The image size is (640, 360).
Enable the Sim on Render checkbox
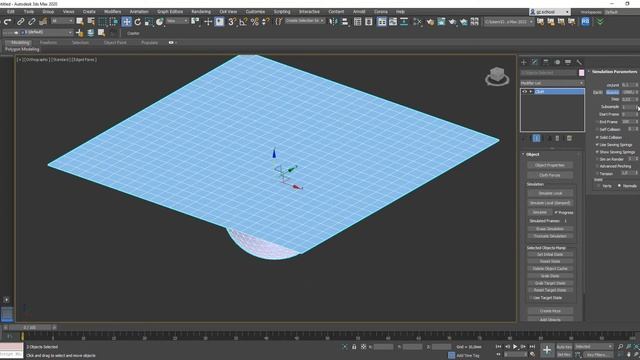pos(597,159)
